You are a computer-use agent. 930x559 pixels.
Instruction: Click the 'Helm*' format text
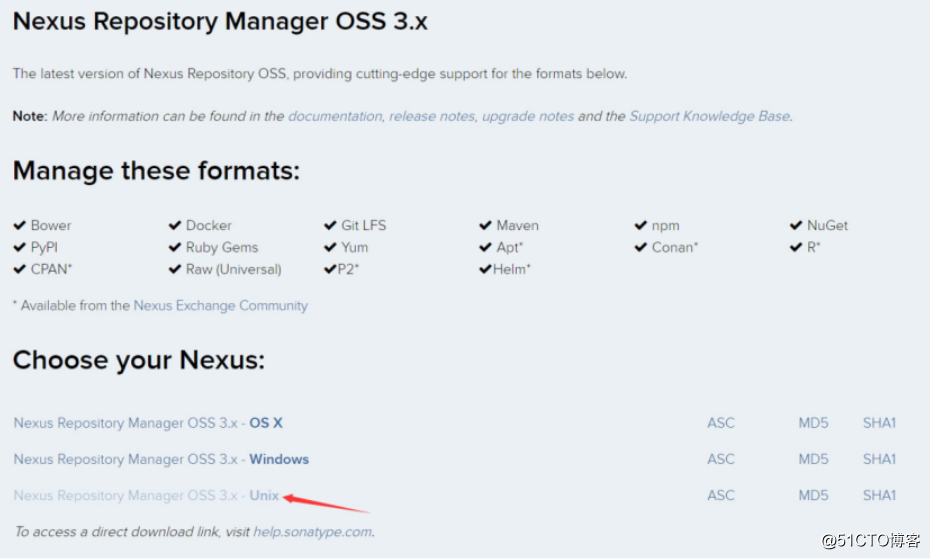512,269
